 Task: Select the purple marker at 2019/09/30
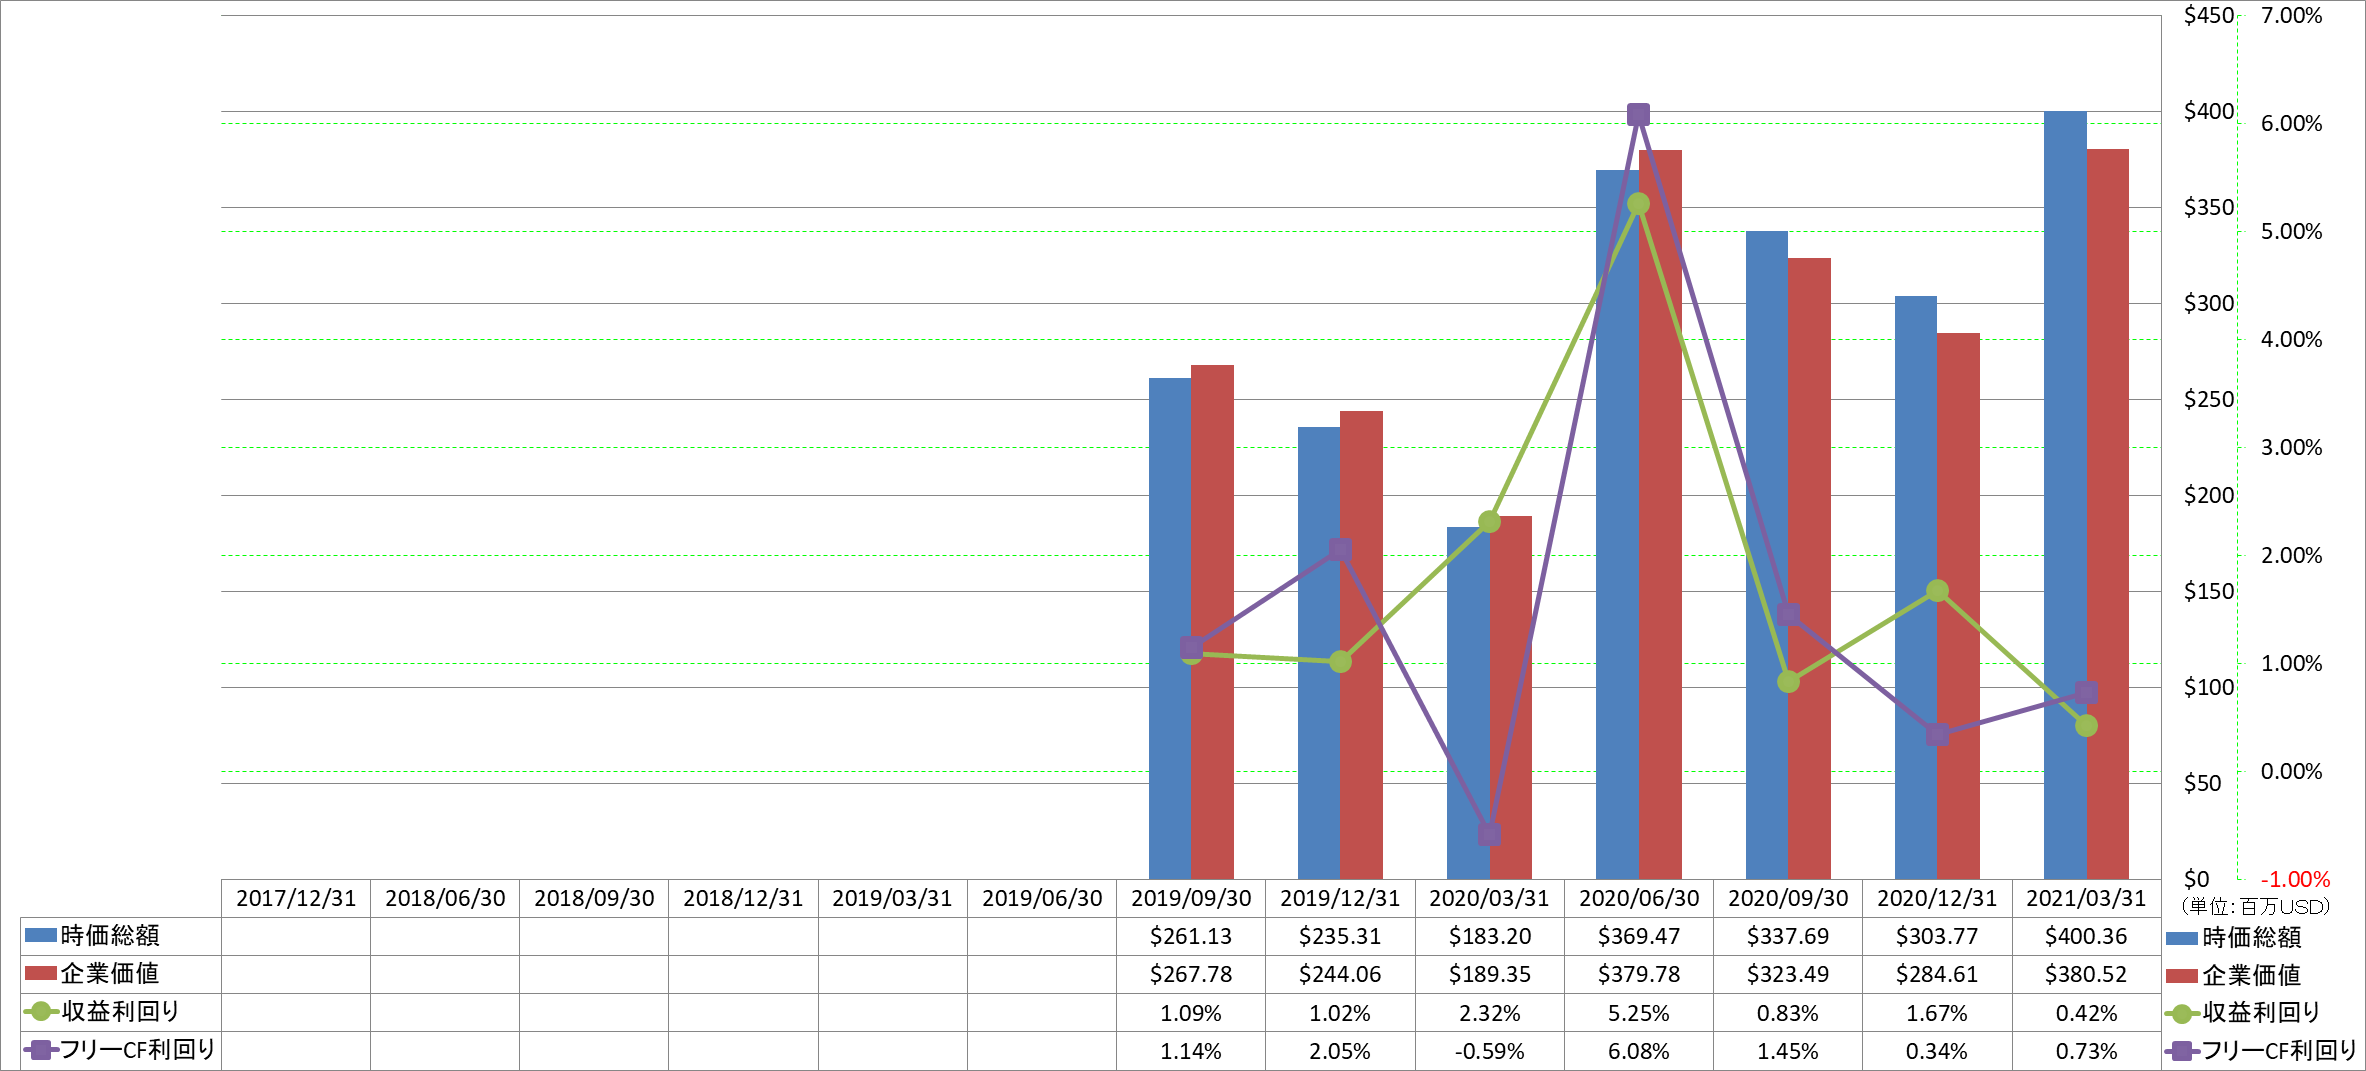[1191, 648]
